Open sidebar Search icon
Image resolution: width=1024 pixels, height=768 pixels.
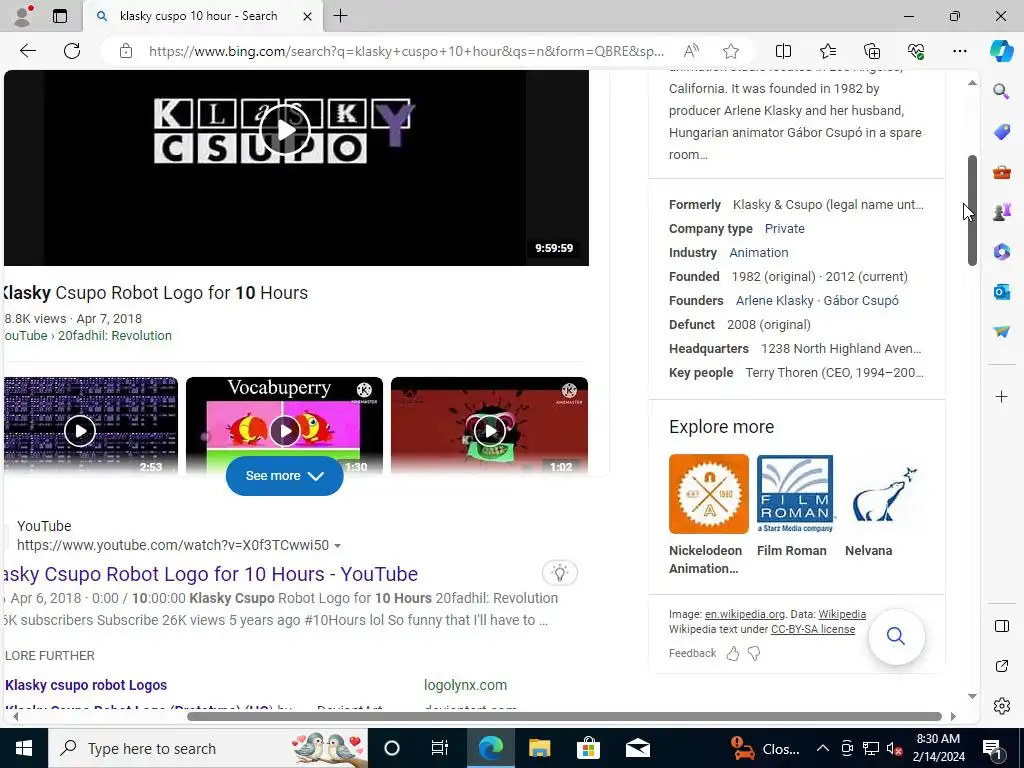tap(1001, 91)
